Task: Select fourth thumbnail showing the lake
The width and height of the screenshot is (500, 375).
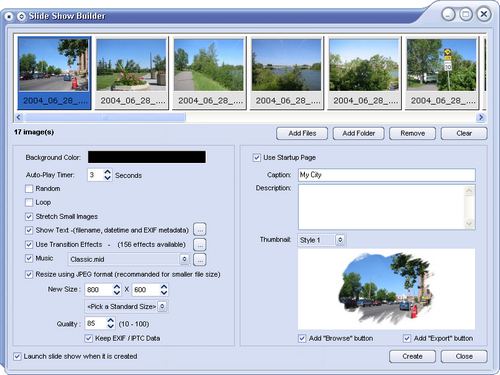Action: 286,73
